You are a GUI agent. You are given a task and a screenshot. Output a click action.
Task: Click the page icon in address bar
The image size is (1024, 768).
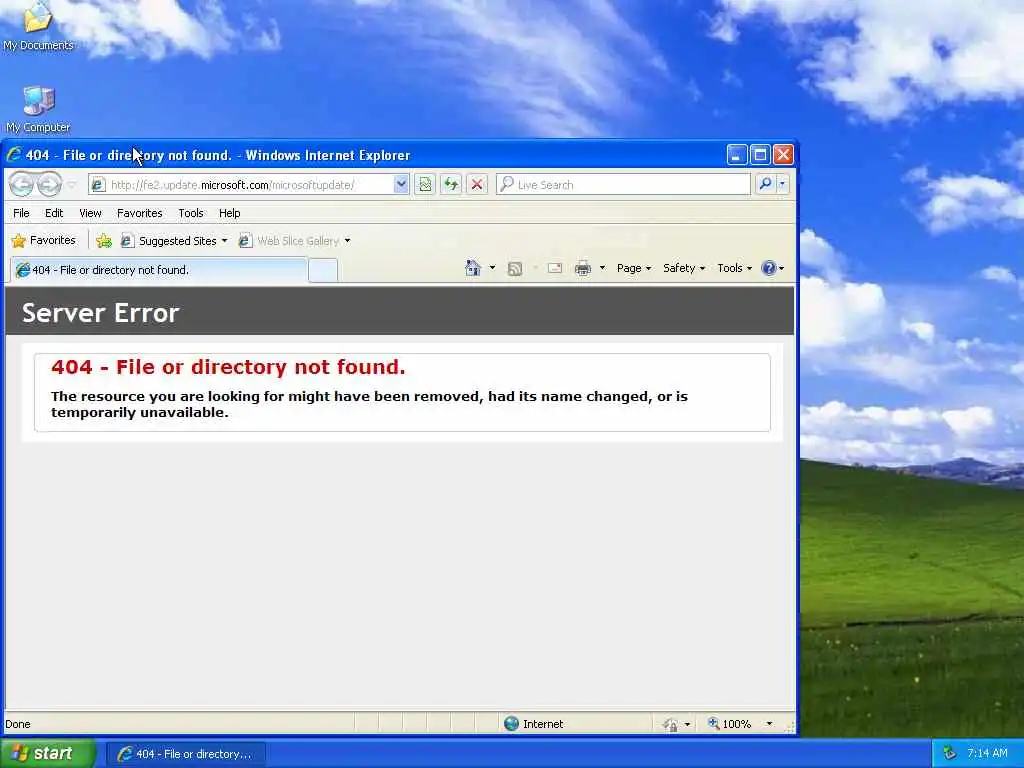tap(97, 185)
